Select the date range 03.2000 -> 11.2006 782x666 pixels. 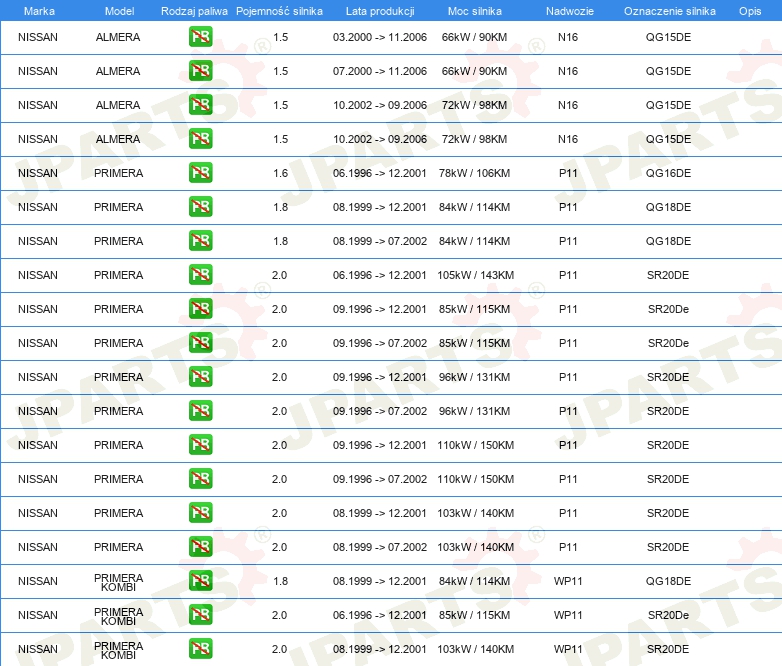380,37
